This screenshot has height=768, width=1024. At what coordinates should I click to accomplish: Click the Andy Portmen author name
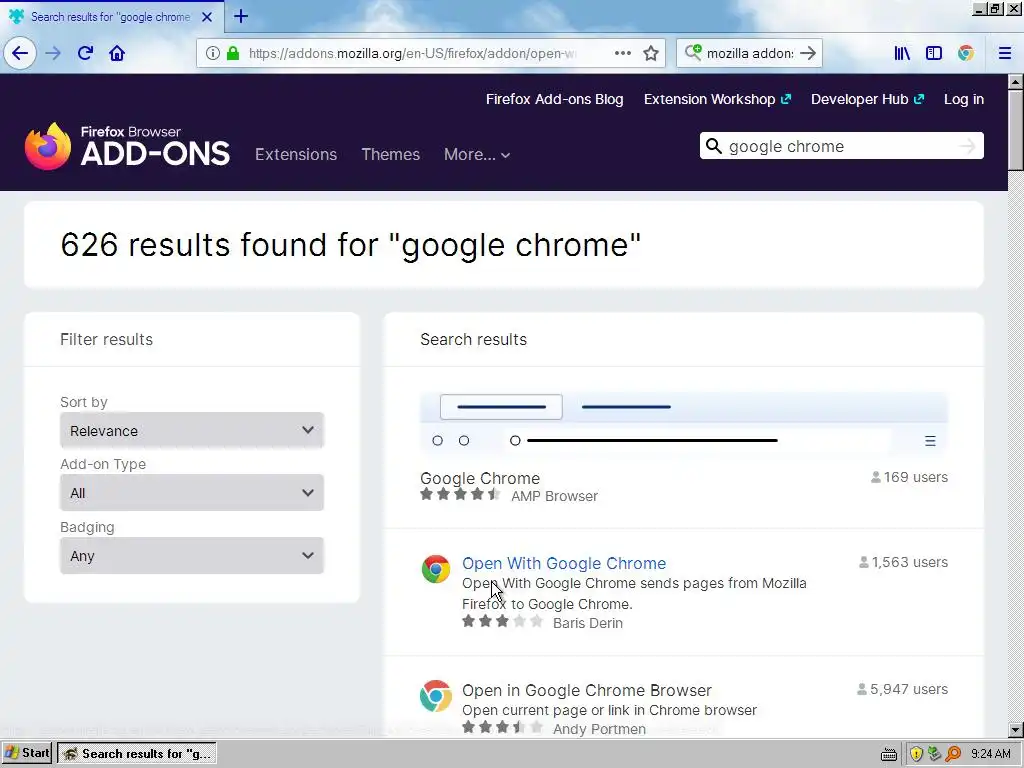600,729
